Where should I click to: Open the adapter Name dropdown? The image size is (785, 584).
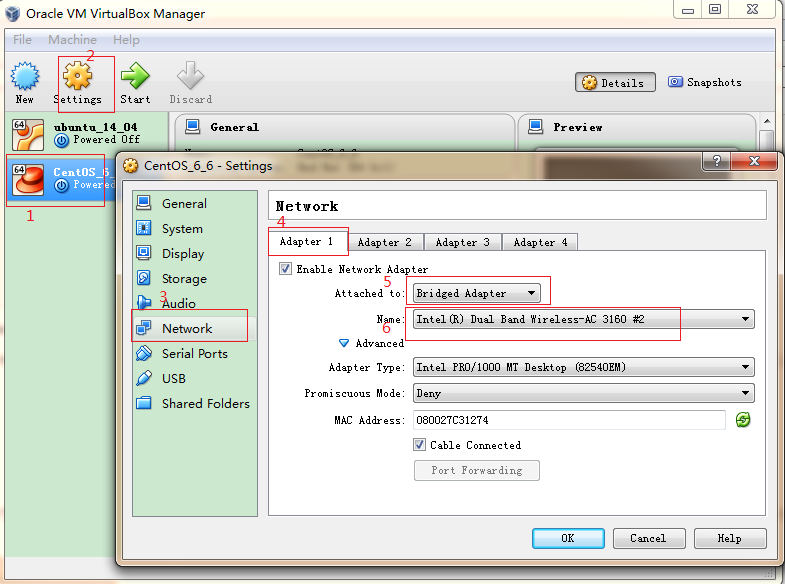click(x=584, y=319)
